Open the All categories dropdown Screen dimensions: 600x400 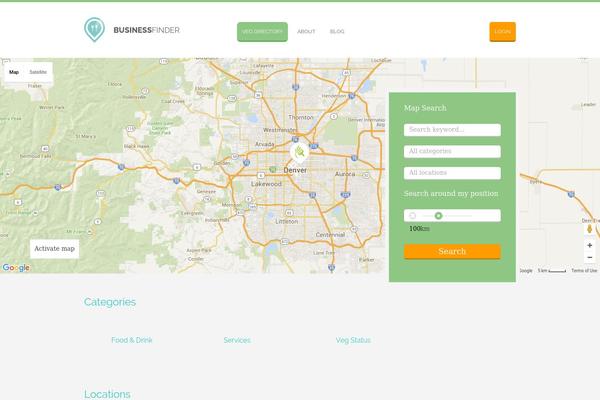(x=452, y=151)
